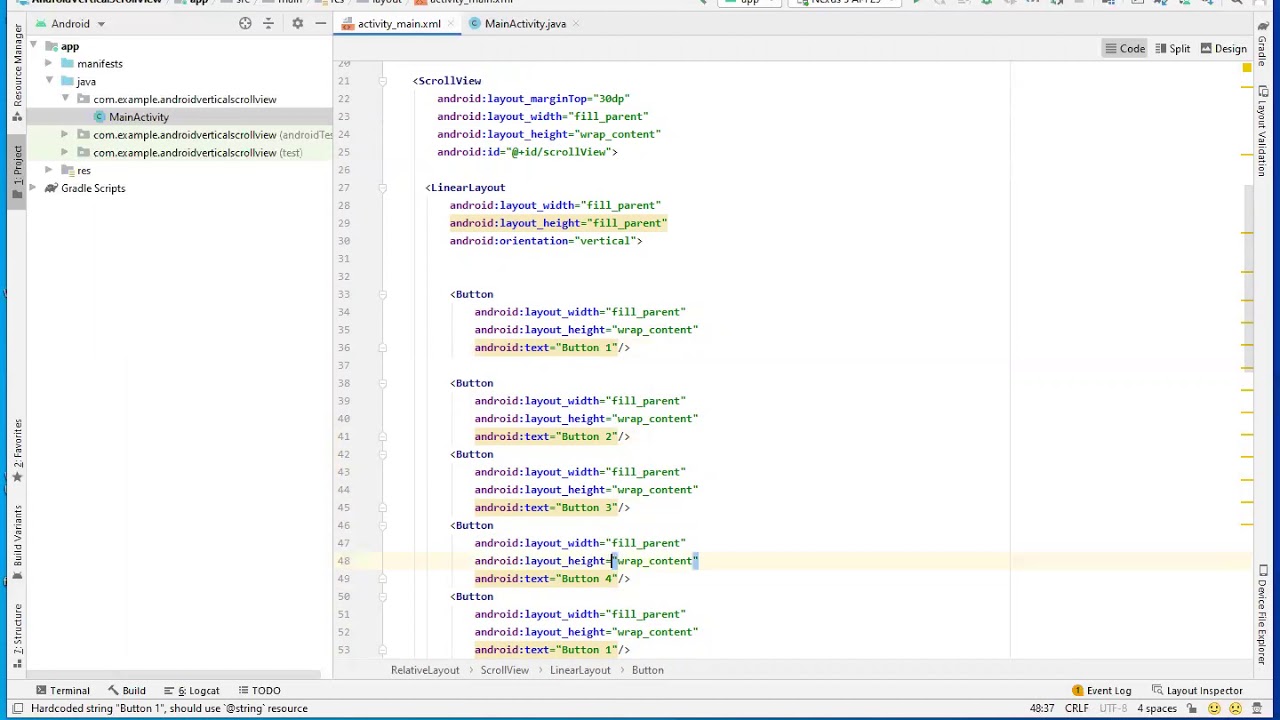Switch editor to Code view
Viewport: 1280px width, 720px height.
tap(1125, 49)
